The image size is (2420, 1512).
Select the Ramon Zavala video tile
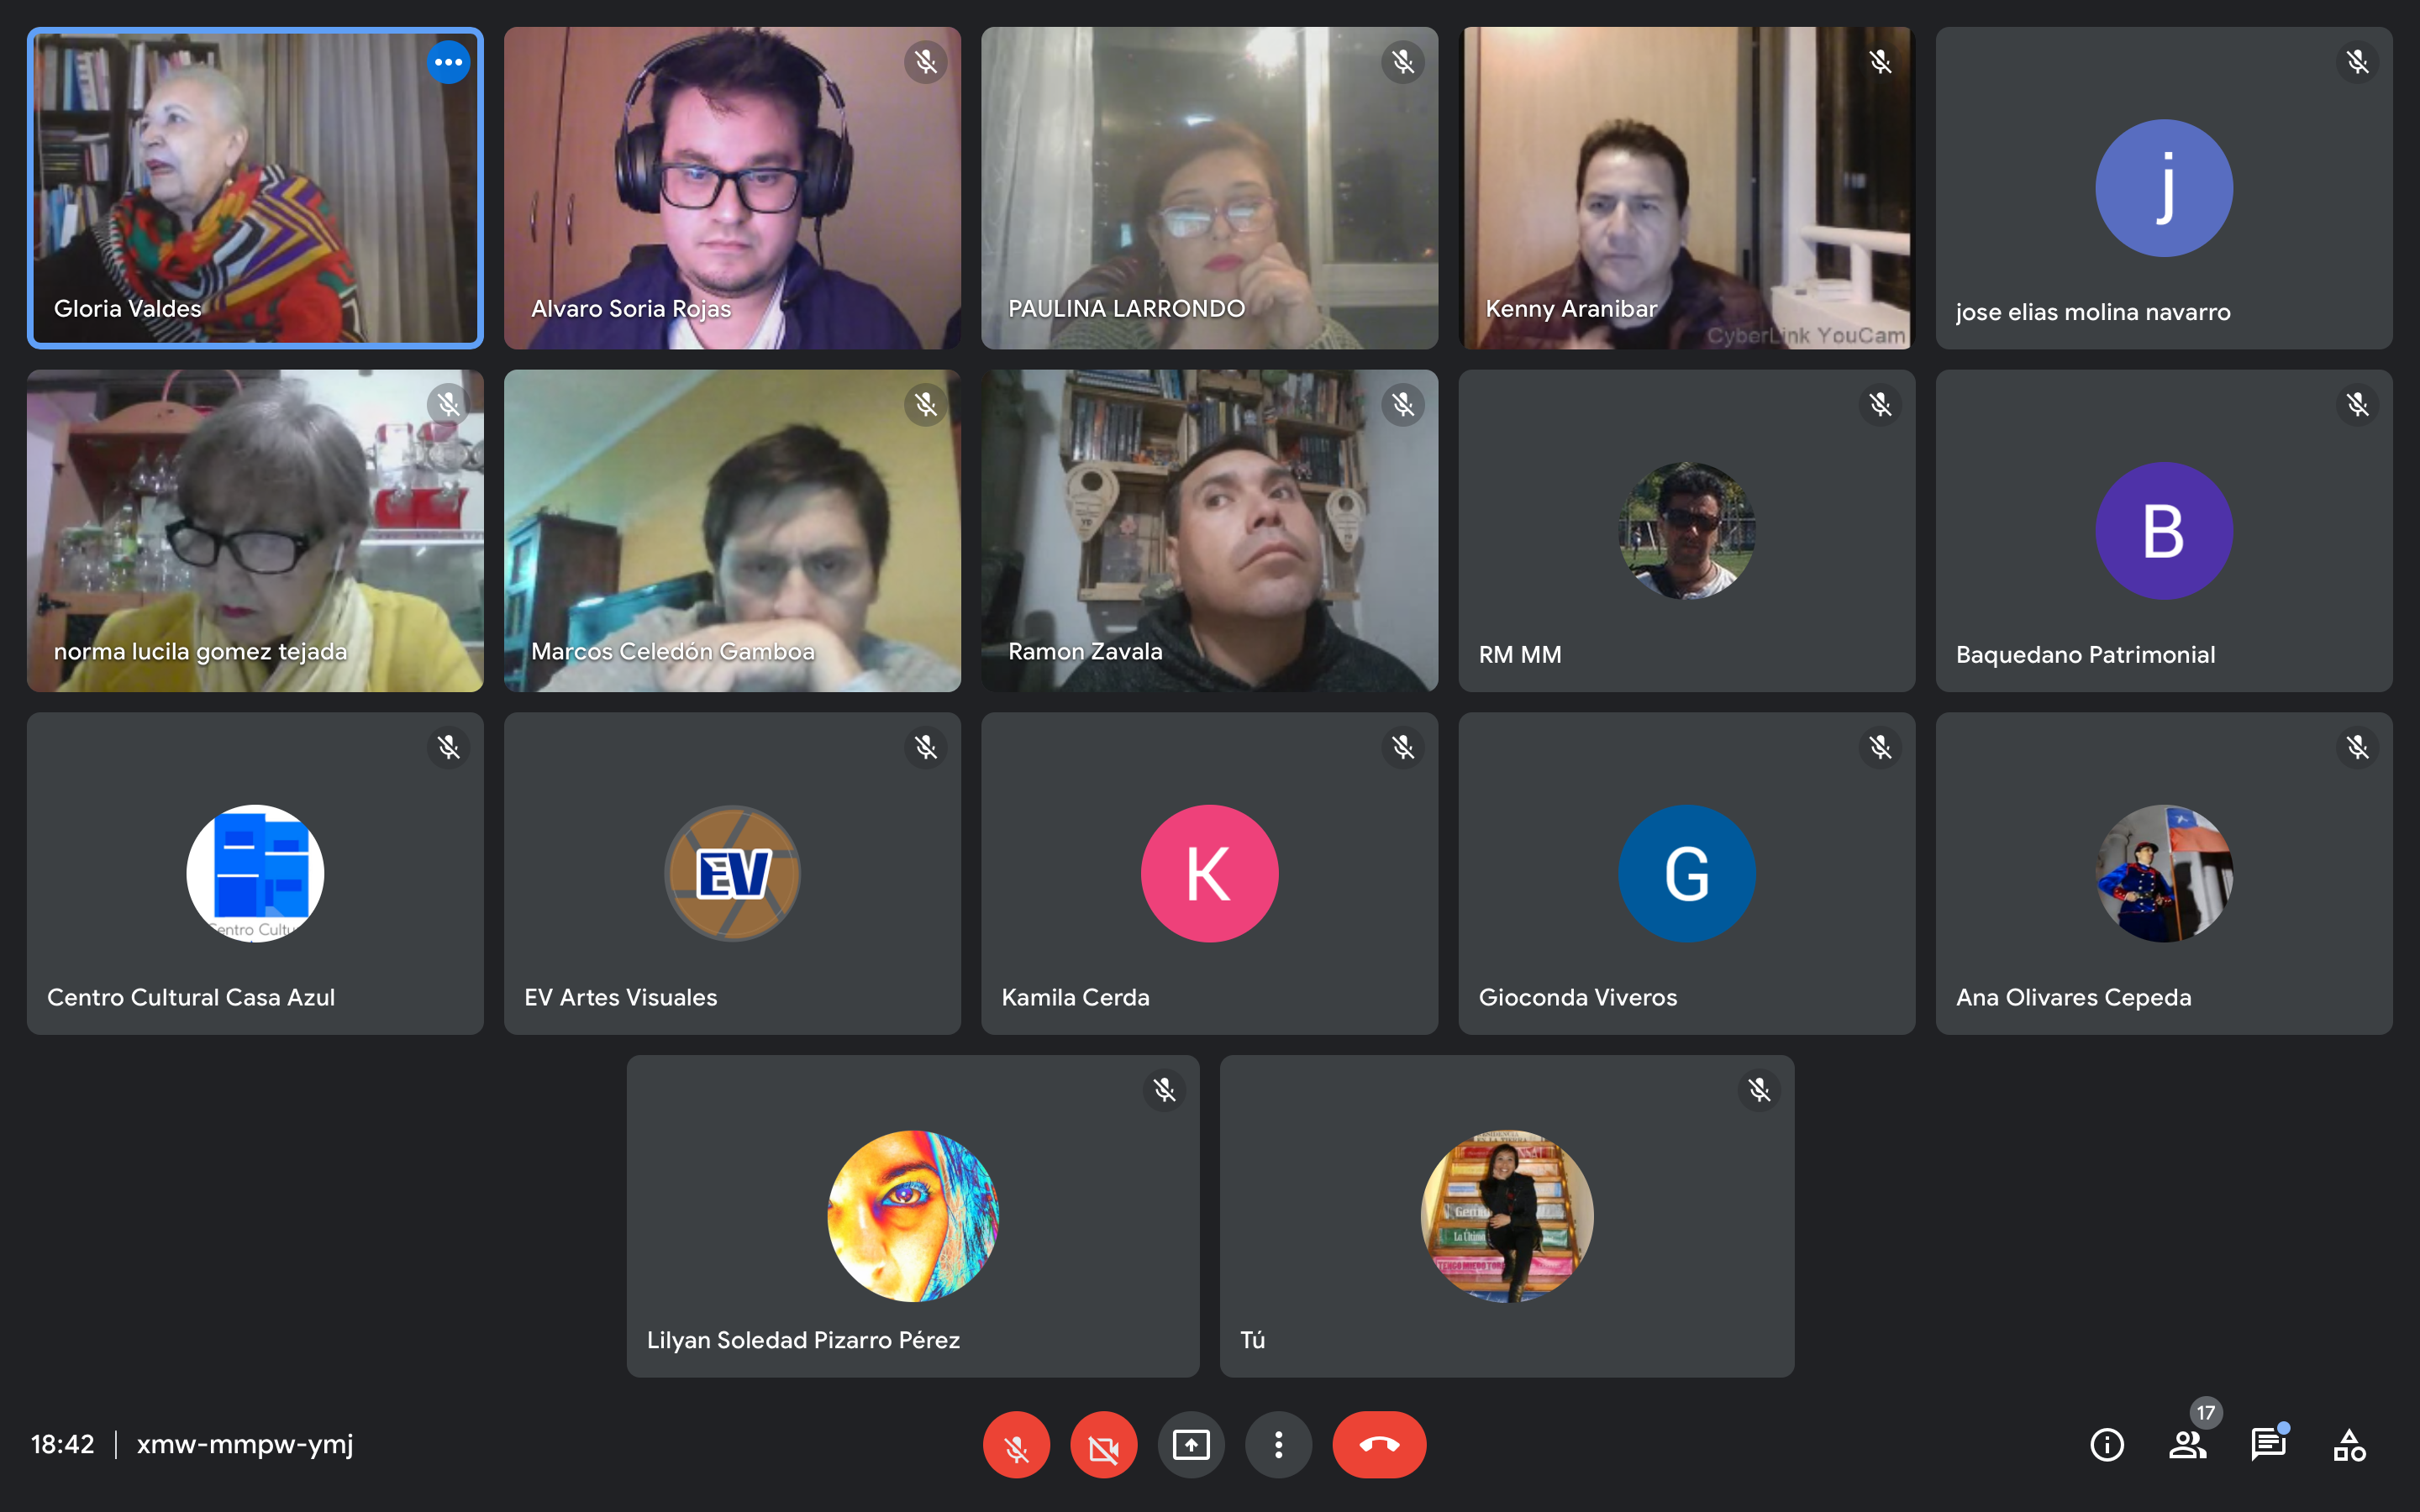point(1209,530)
